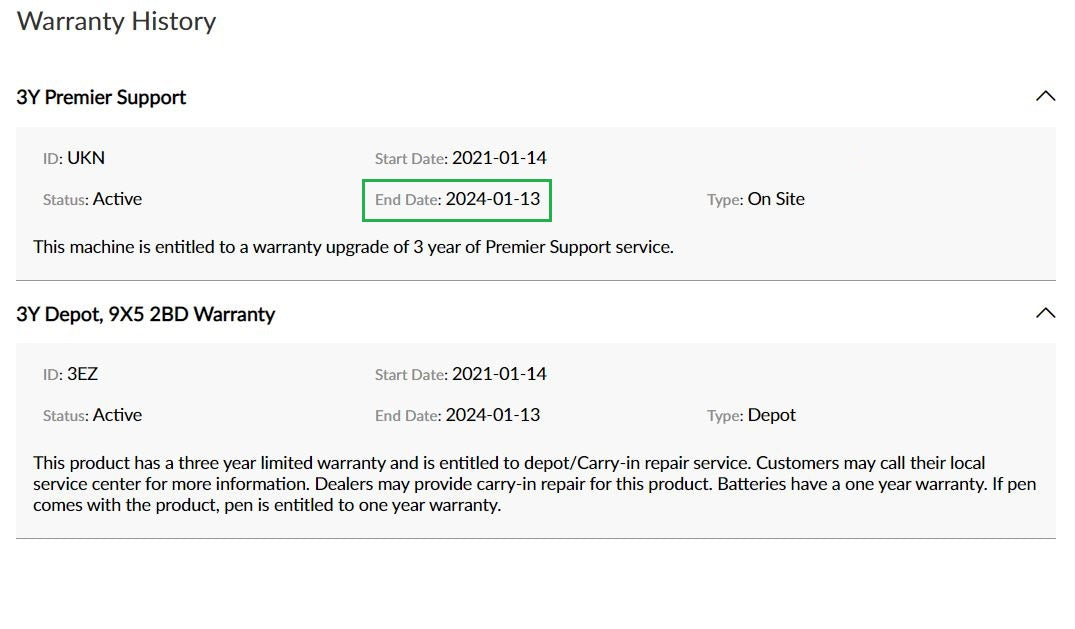The height and width of the screenshot is (629, 1075).
Task: Click the Depot warranty end date value
Action: point(493,415)
